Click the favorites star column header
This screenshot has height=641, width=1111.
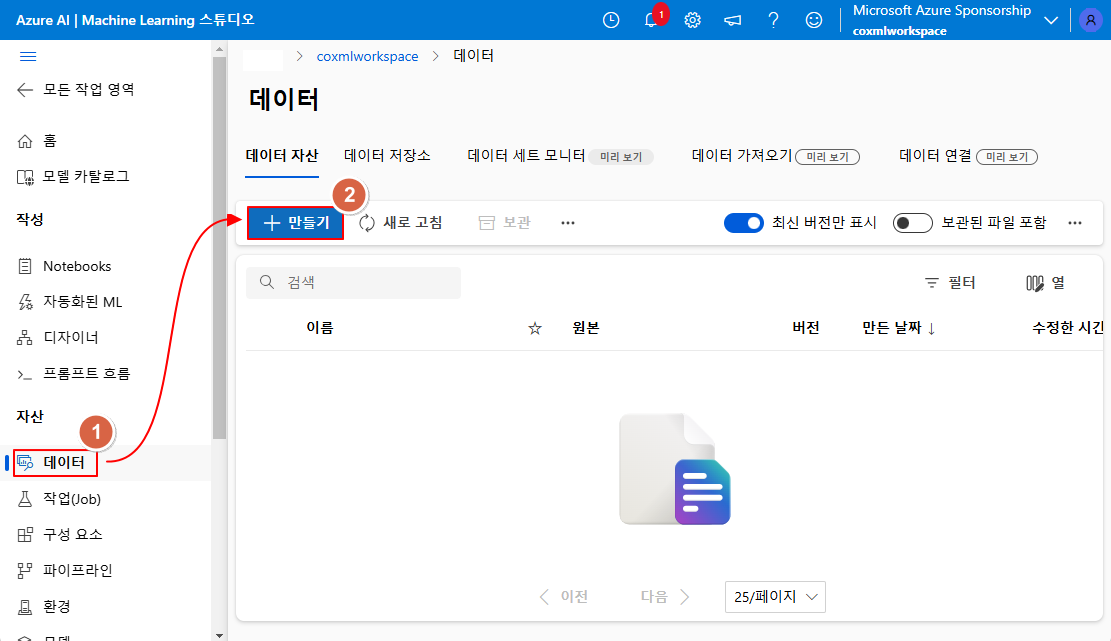click(535, 328)
